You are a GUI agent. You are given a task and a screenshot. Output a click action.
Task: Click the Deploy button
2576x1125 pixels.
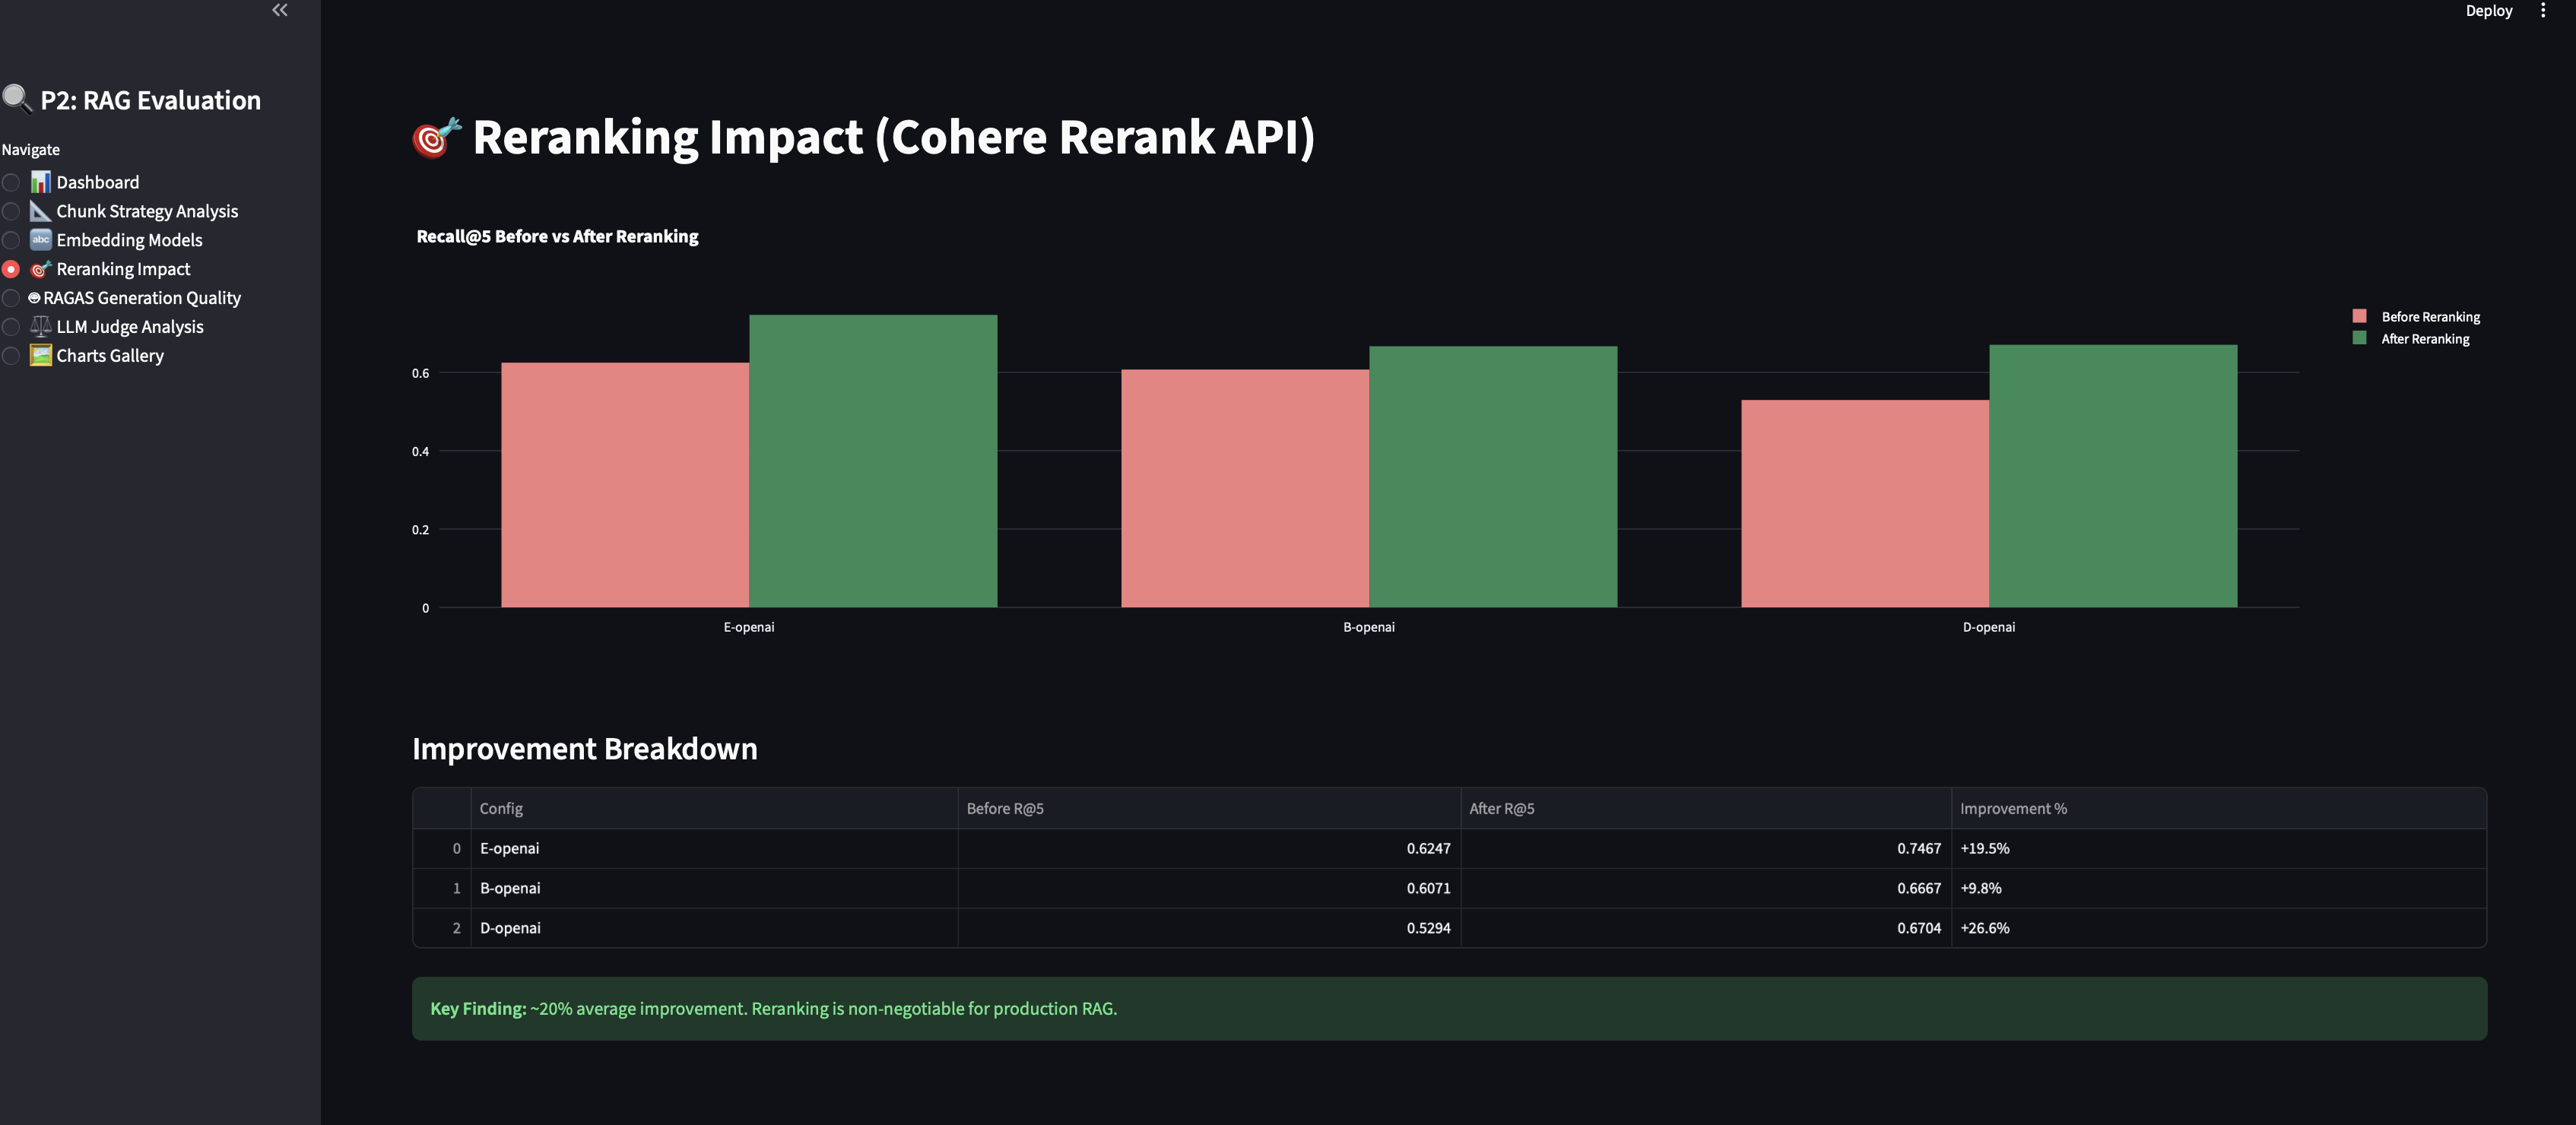click(x=2488, y=11)
